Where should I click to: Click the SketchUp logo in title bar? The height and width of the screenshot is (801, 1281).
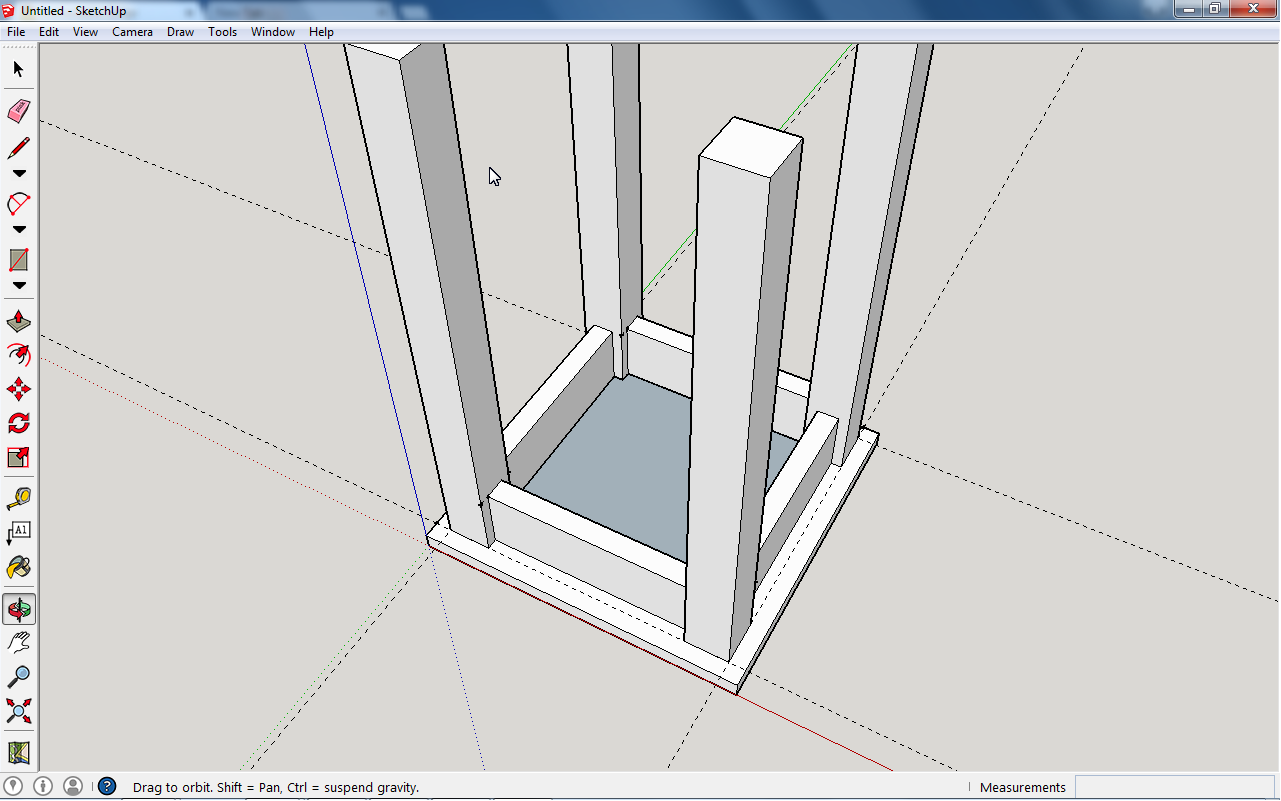[x=10, y=10]
